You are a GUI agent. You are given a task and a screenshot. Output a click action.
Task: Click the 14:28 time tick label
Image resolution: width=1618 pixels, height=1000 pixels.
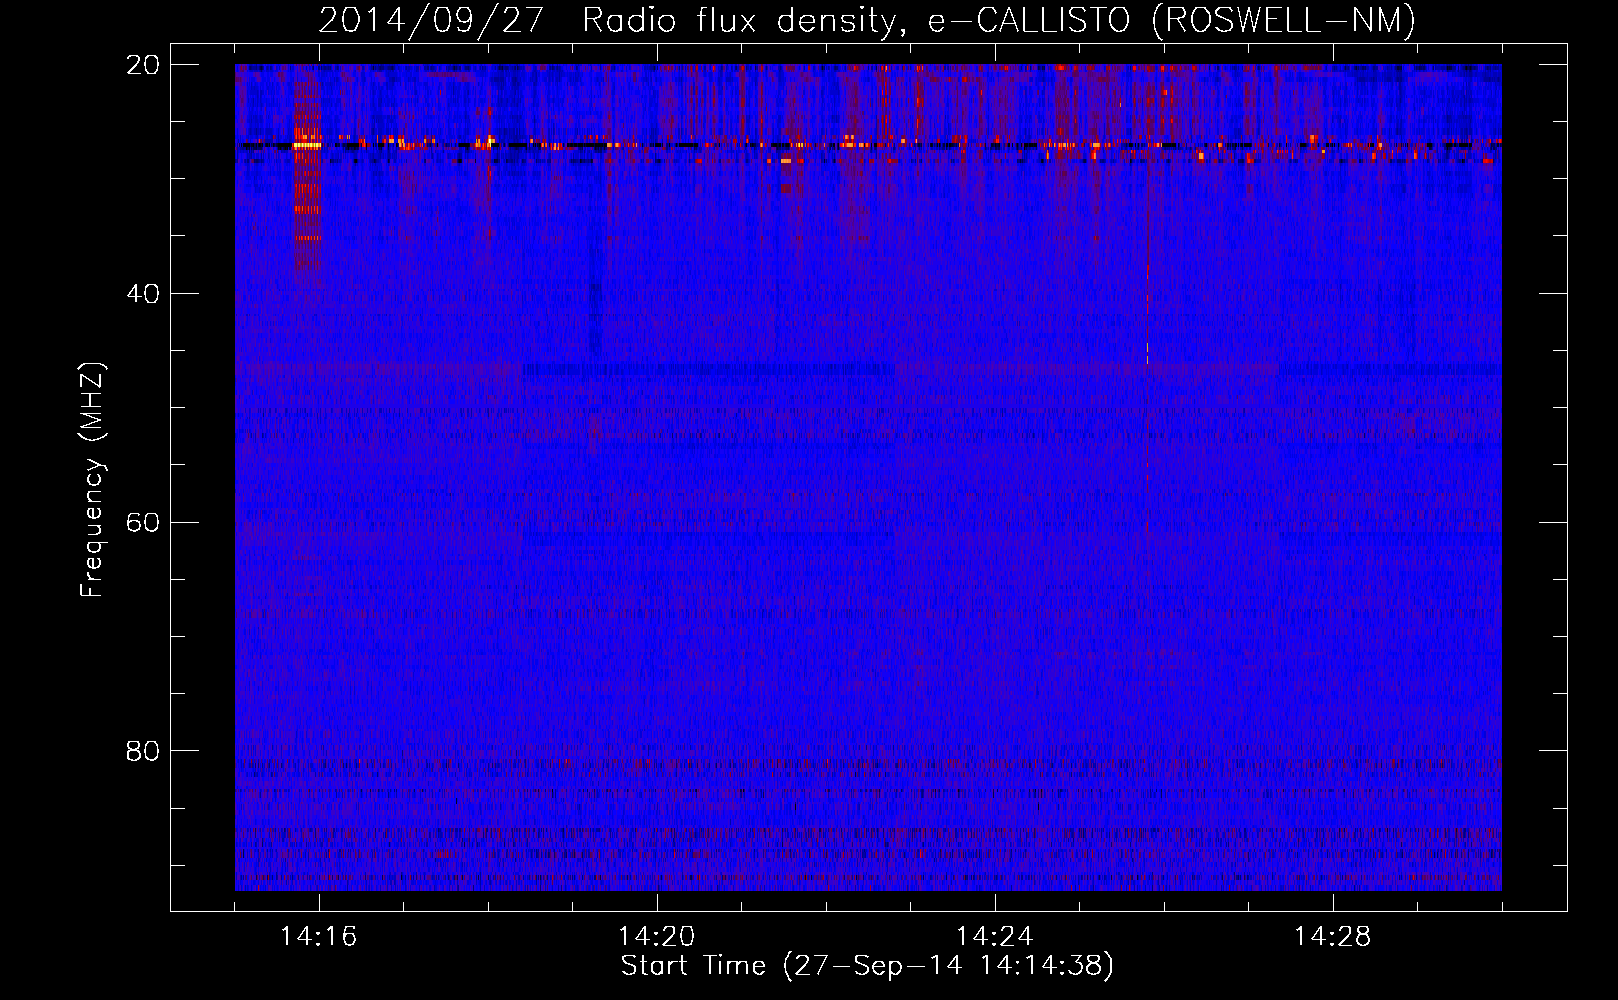point(1333,936)
